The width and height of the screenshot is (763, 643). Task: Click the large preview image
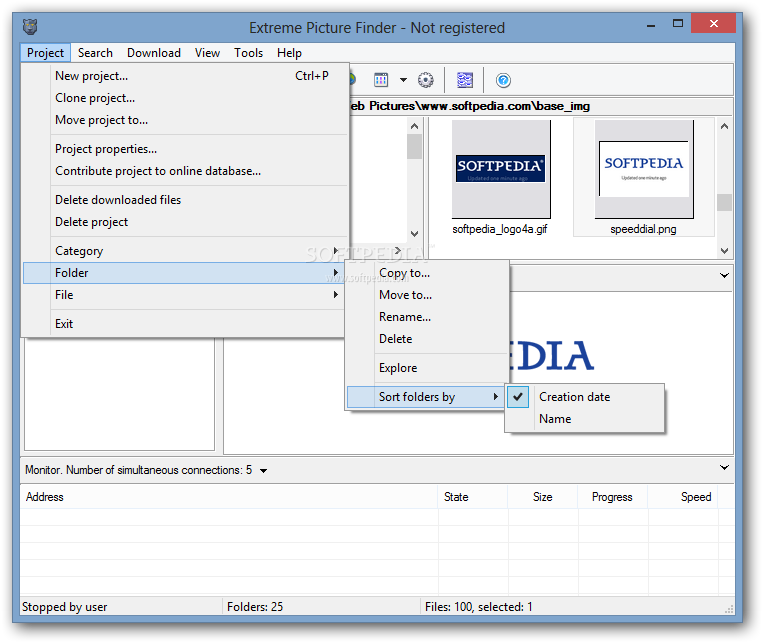click(551, 355)
